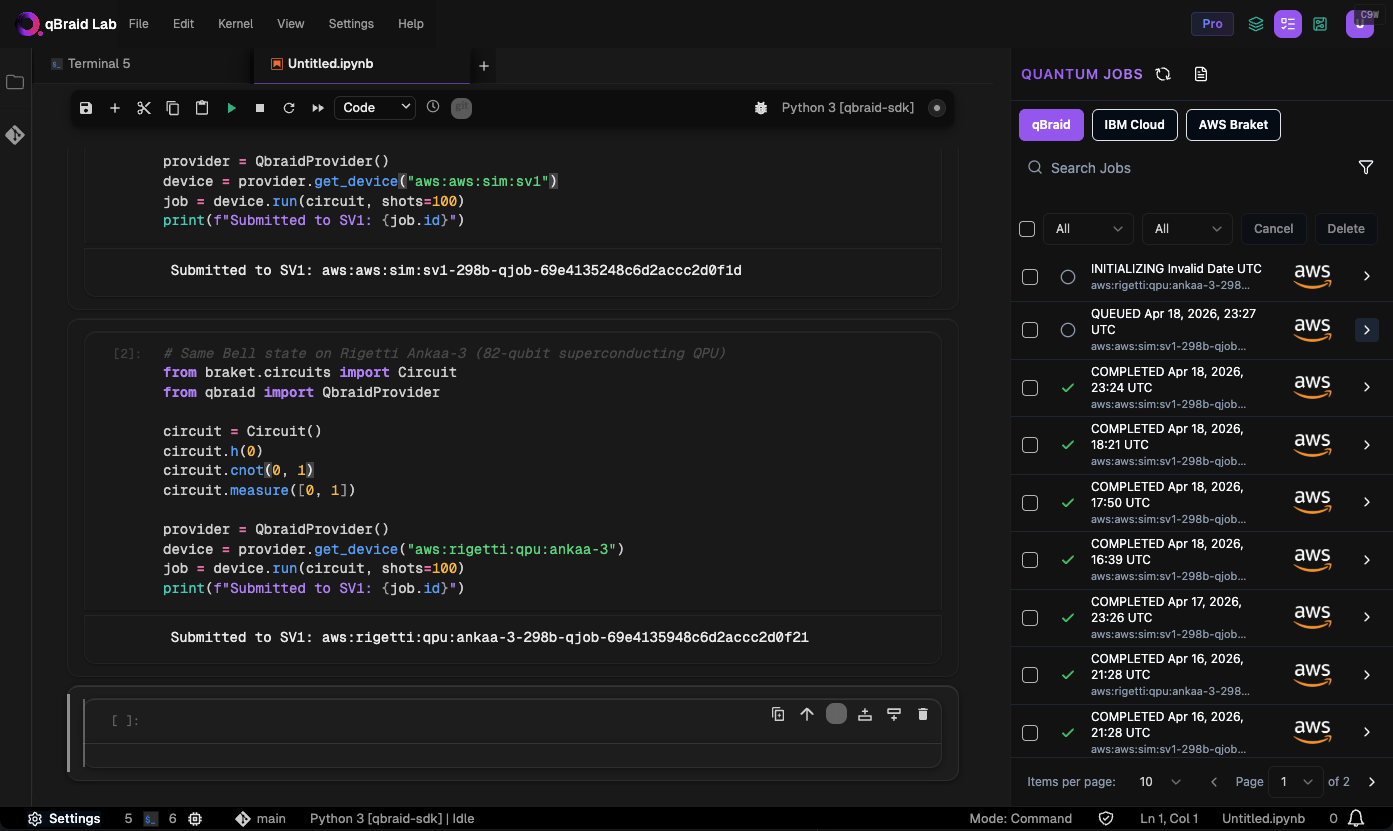Open the File menu
The width and height of the screenshot is (1393, 831).
coord(139,23)
